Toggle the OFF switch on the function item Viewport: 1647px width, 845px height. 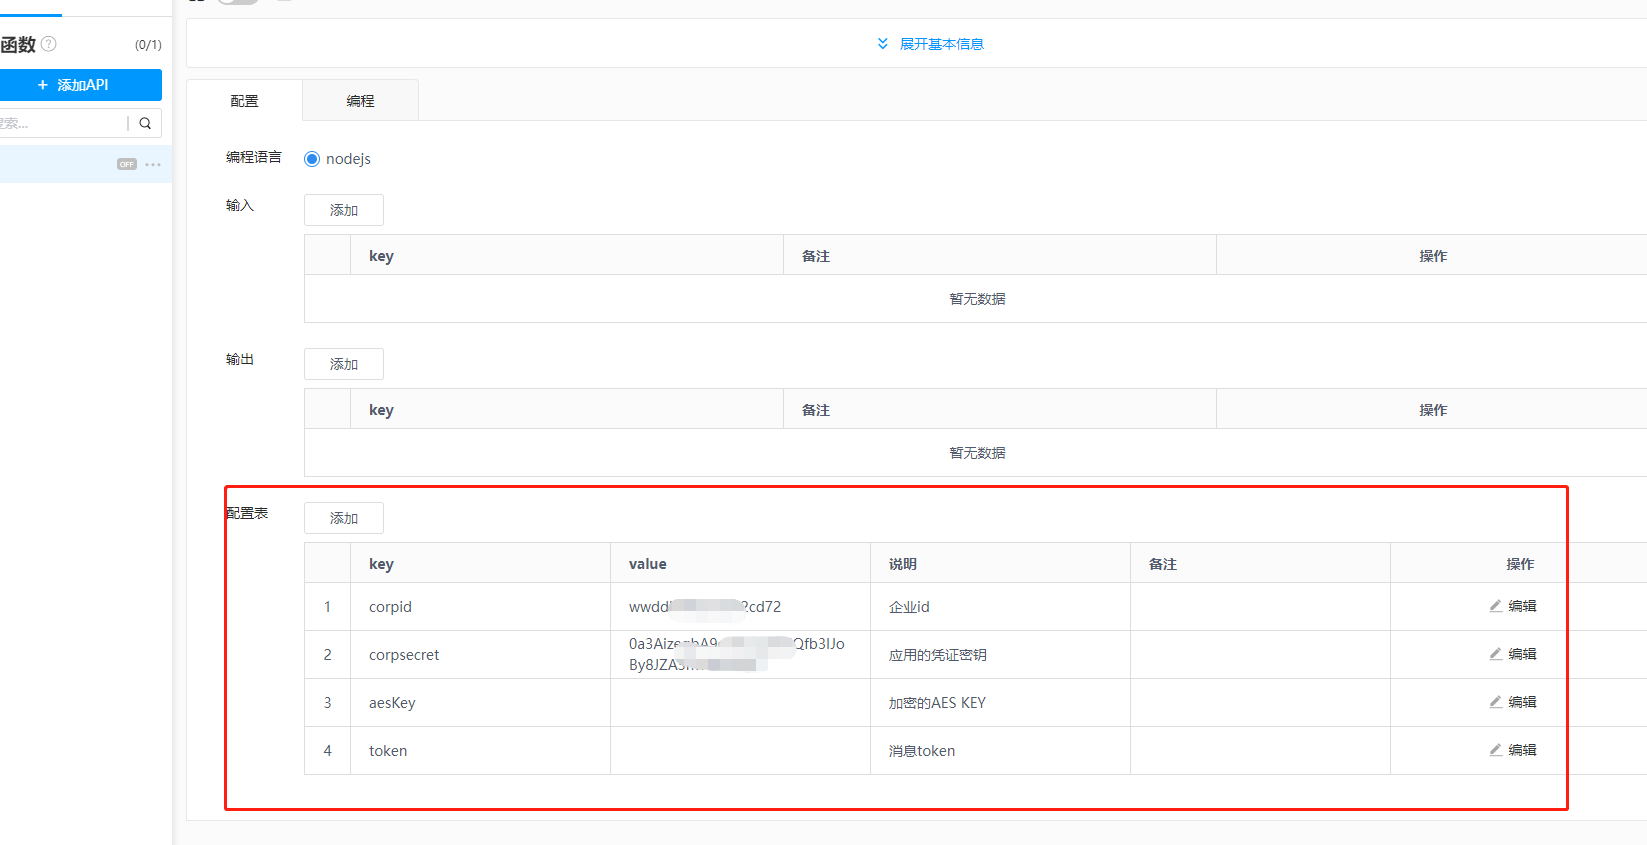click(127, 164)
